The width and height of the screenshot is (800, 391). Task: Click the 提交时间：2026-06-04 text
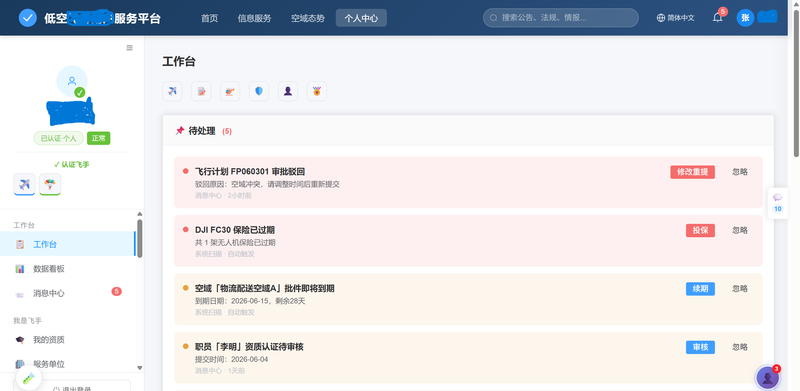click(231, 359)
